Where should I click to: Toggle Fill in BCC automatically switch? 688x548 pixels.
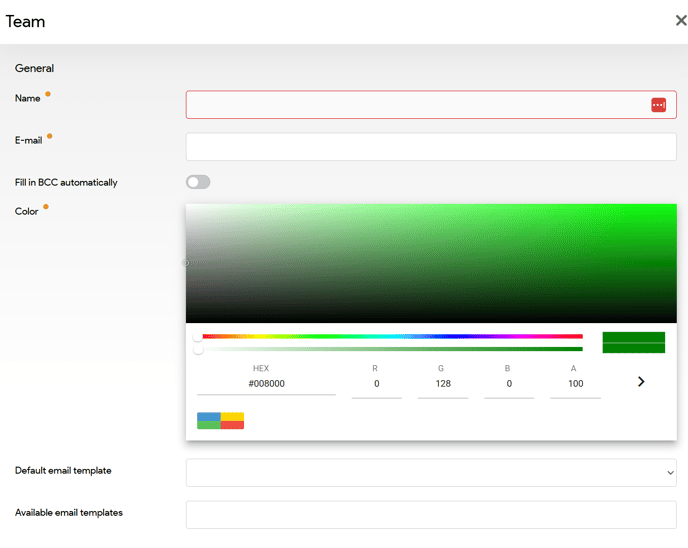(x=198, y=182)
